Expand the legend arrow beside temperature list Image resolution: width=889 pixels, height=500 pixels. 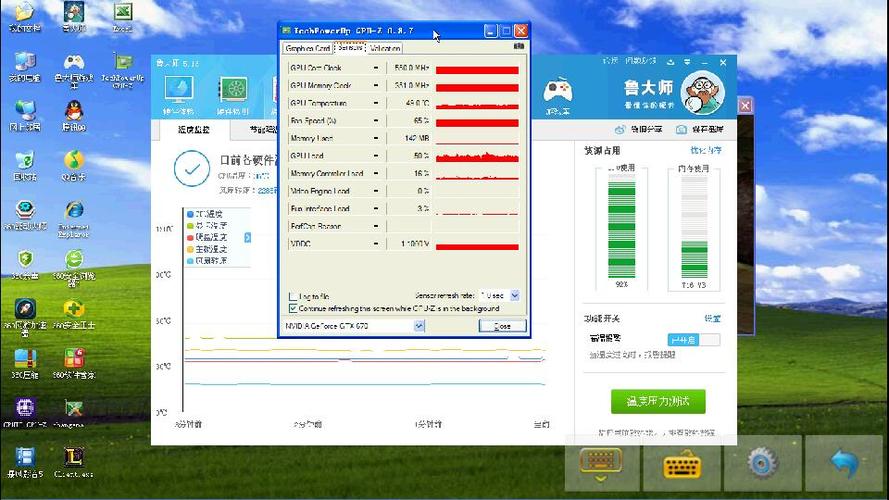247,238
